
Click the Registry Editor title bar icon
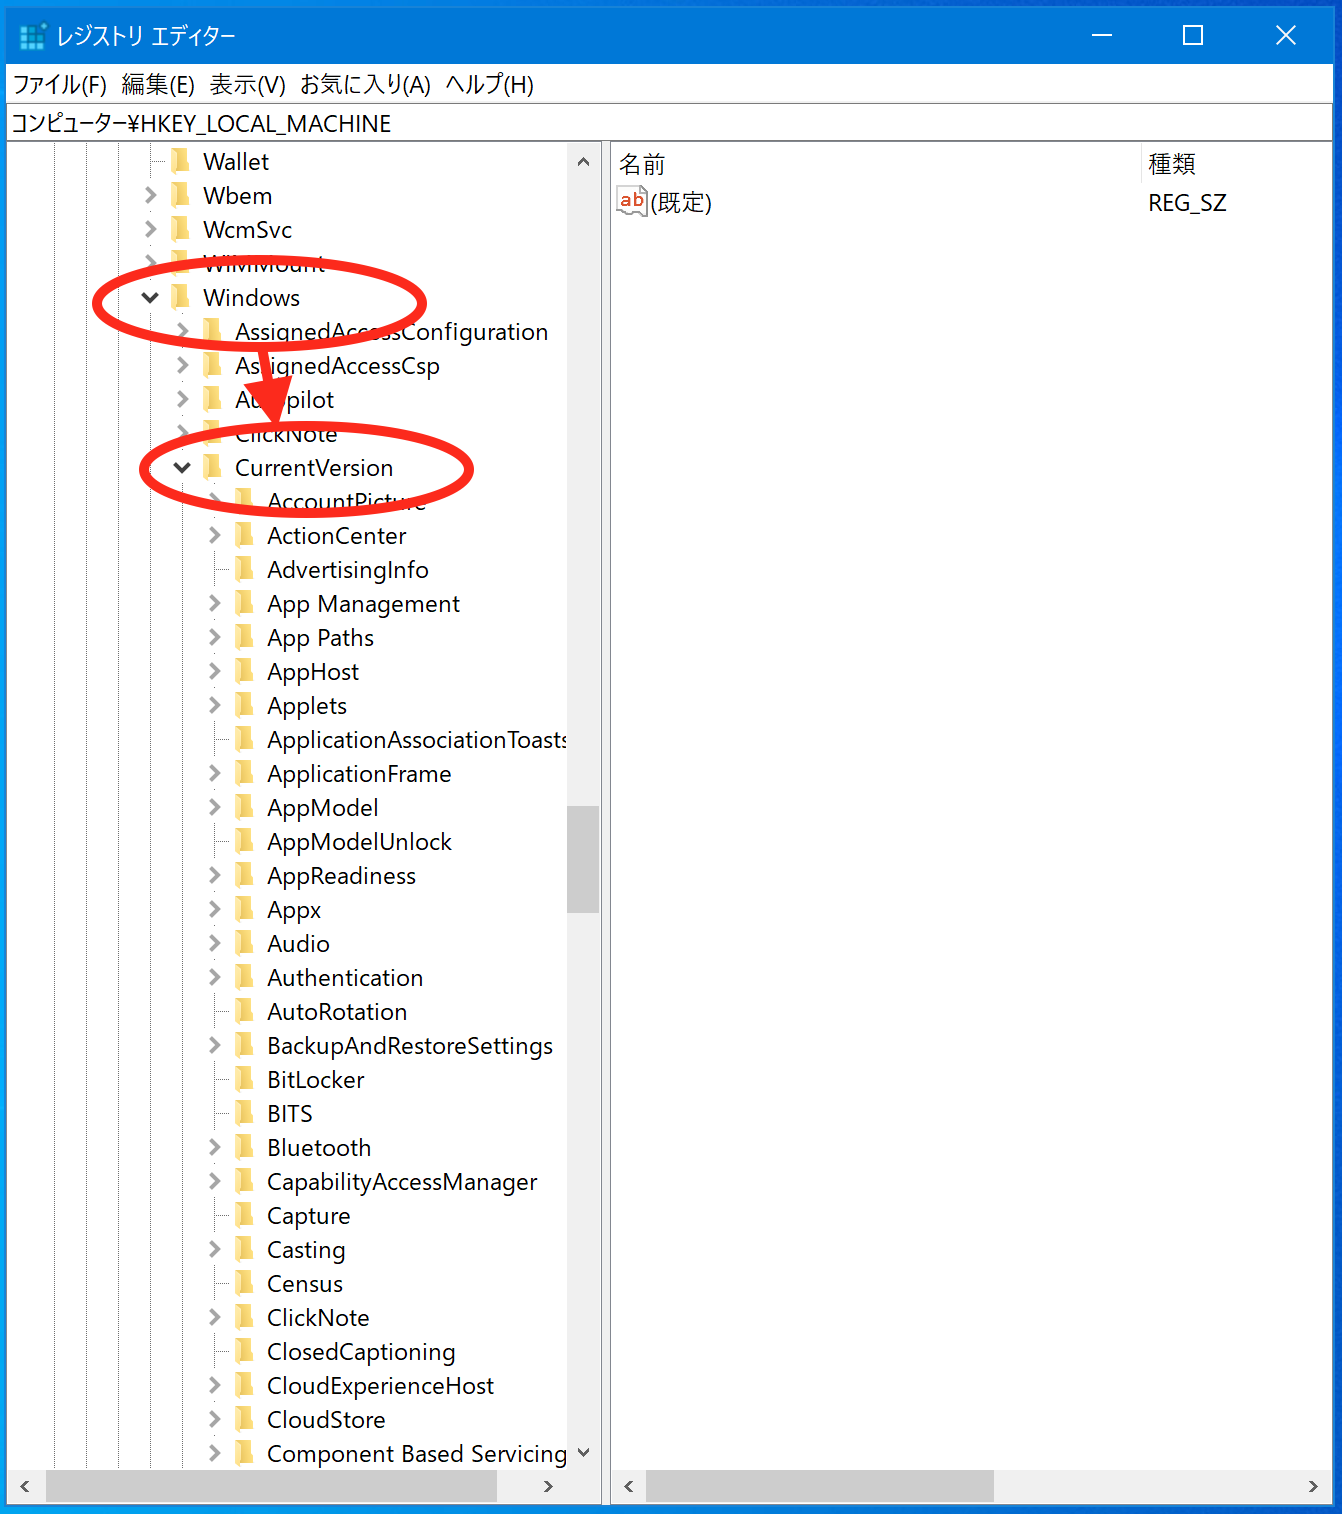click(x=33, y=35)
